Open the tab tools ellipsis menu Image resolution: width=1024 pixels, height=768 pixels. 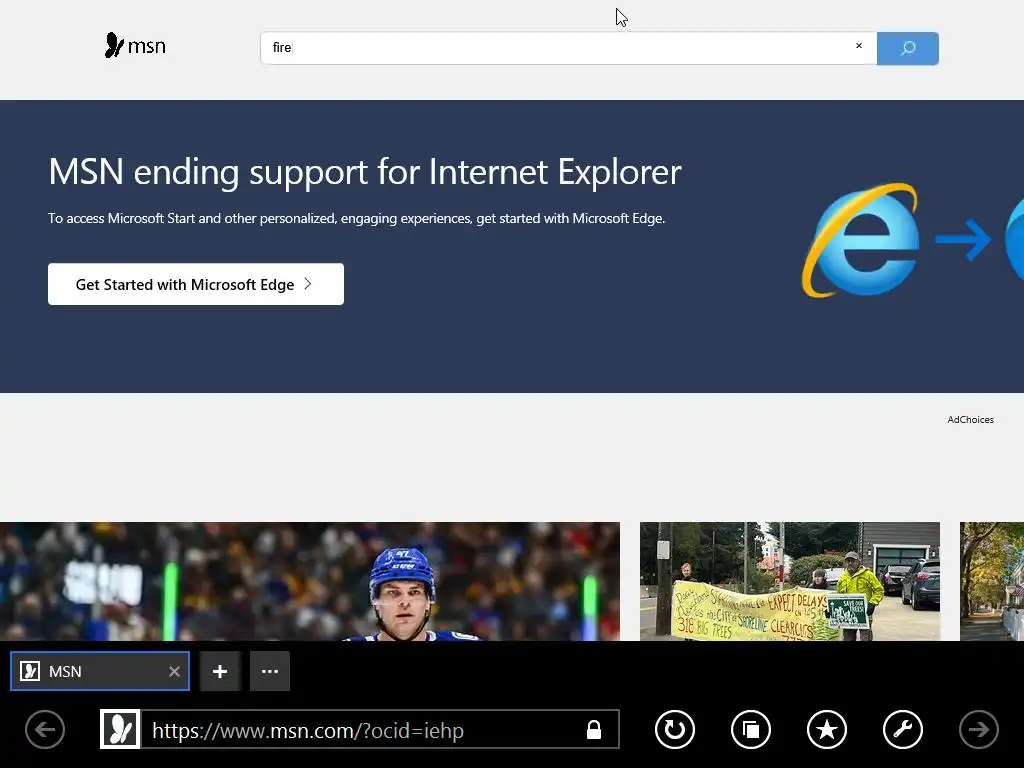click(270, 671)
